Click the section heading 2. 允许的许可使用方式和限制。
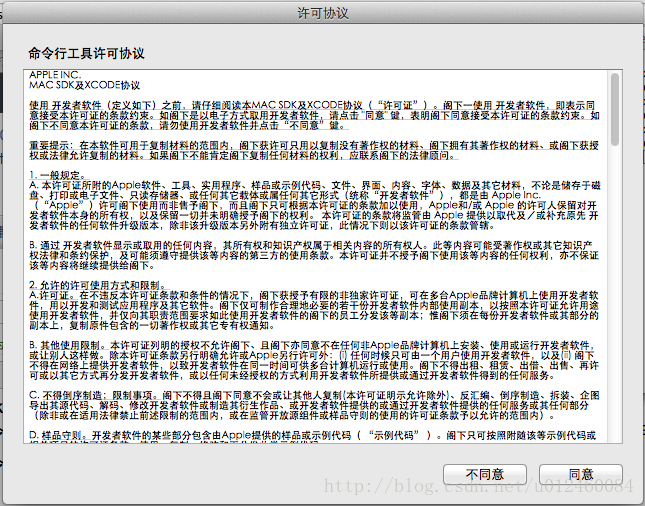 97,285
